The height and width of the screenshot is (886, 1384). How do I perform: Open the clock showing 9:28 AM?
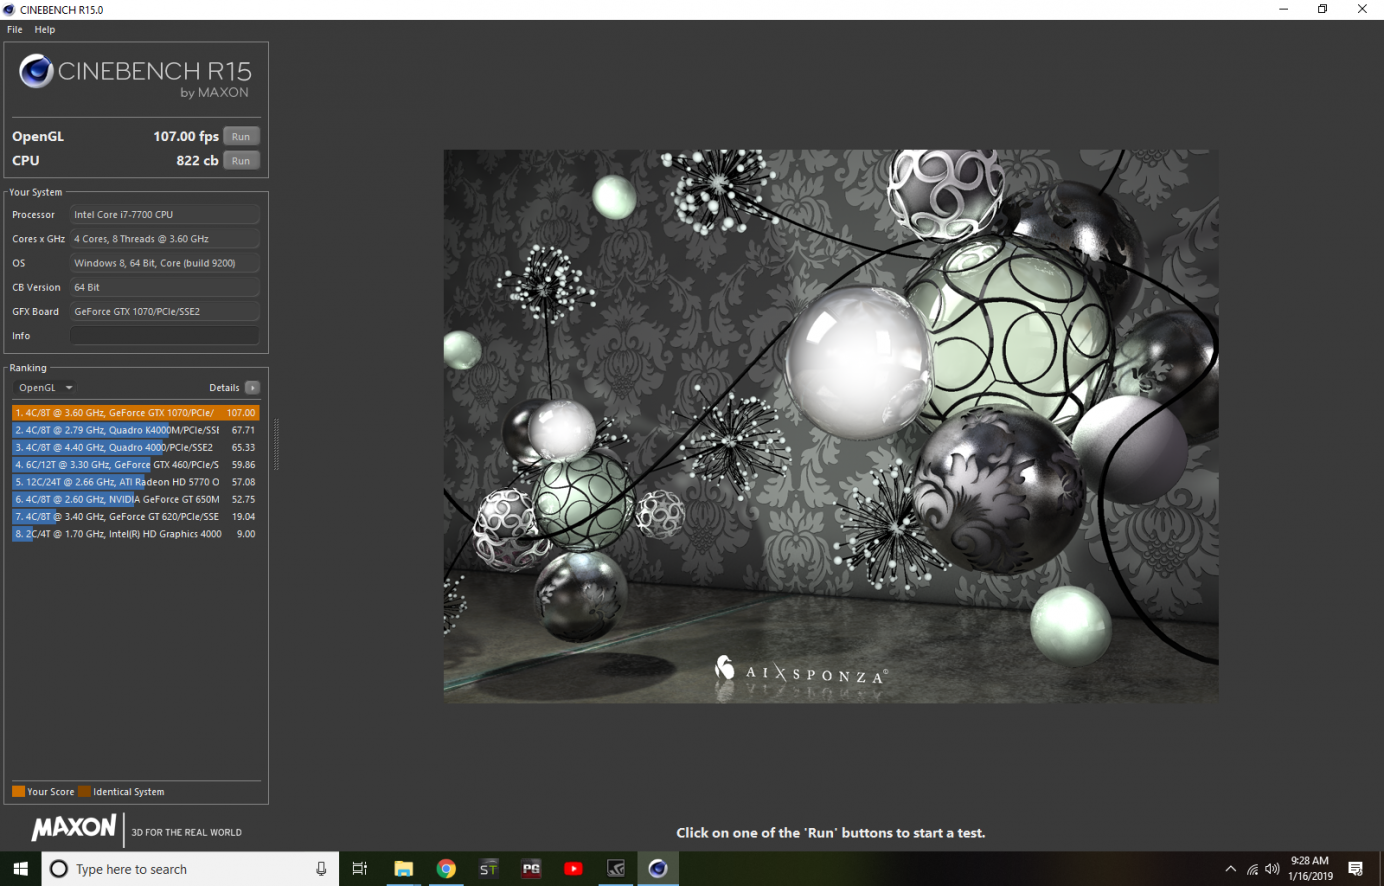(x=1310, y=868)
